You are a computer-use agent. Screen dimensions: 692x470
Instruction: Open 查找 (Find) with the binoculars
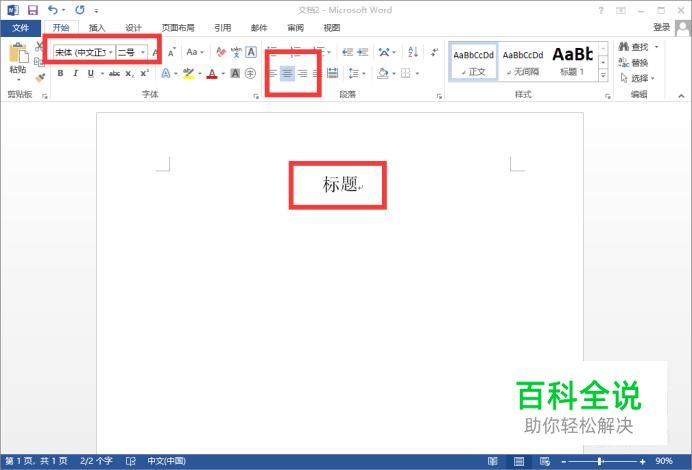point(634,47)
